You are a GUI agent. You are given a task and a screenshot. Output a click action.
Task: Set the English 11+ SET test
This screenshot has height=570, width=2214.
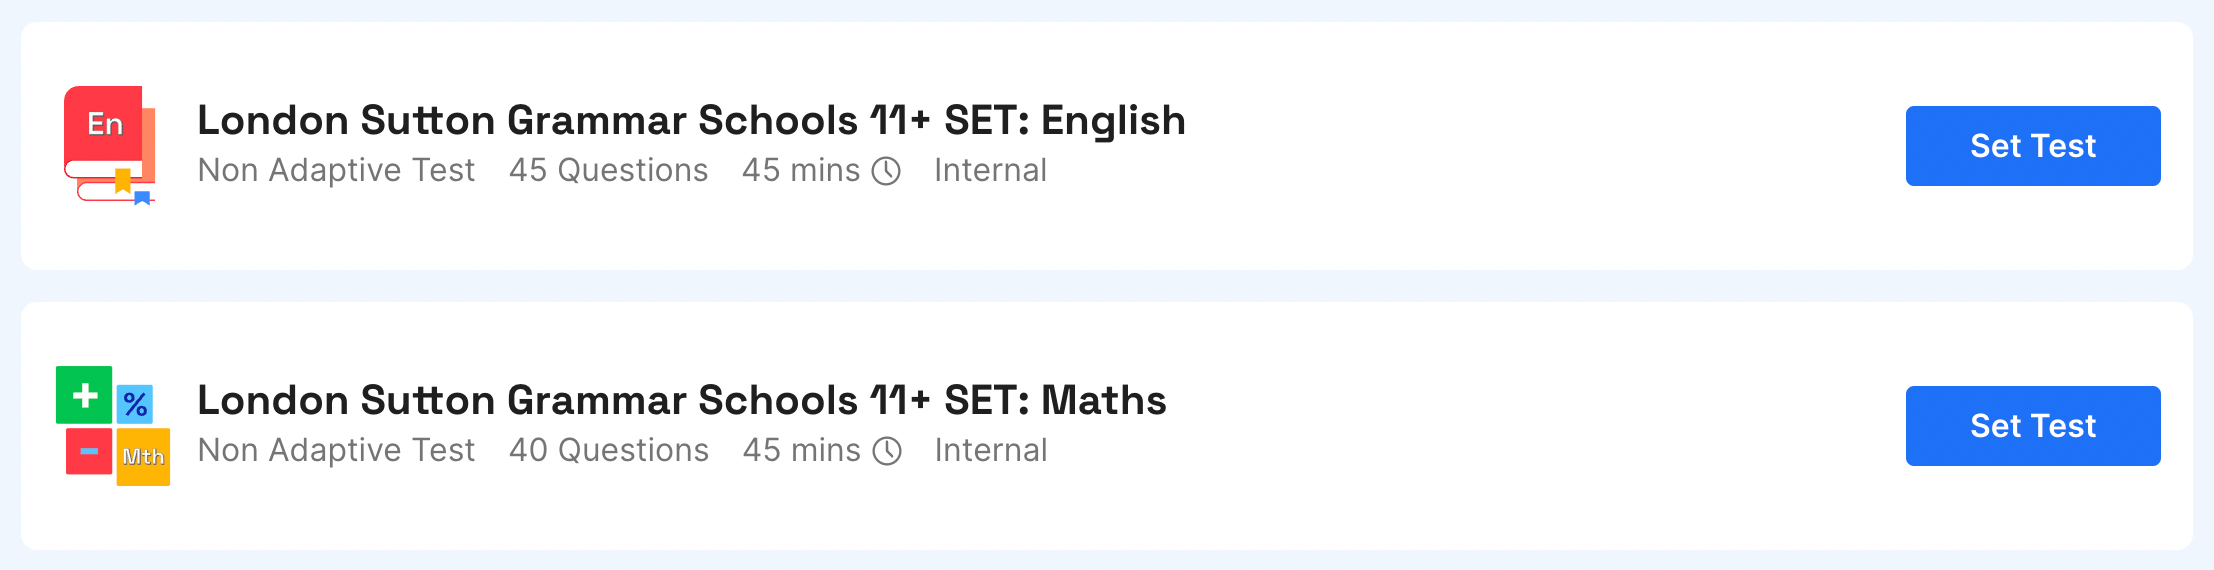tap(2033, 146)
